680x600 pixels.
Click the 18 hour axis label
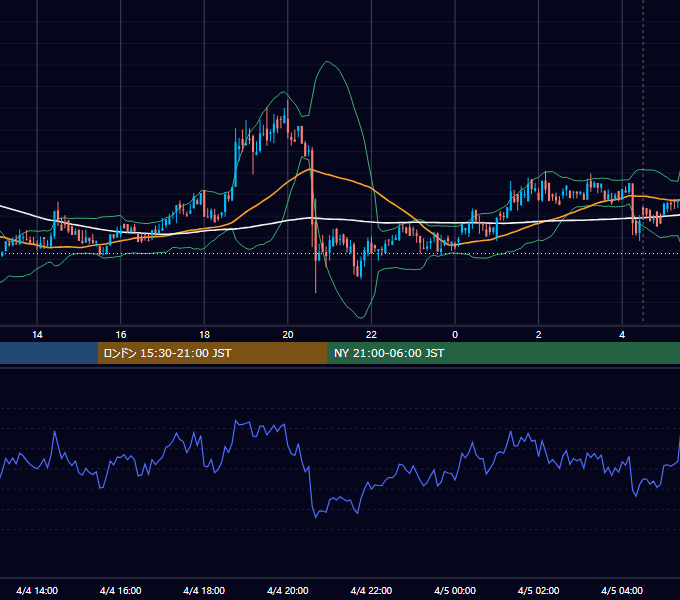pyautogui.click(x=204, y=335)
